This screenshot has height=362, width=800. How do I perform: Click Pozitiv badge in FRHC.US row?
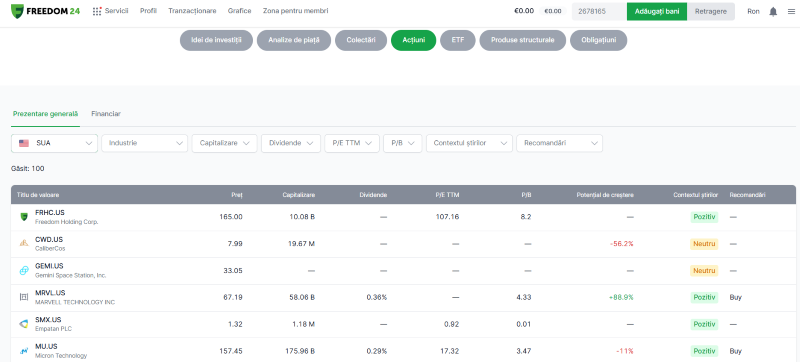[704, 217]
